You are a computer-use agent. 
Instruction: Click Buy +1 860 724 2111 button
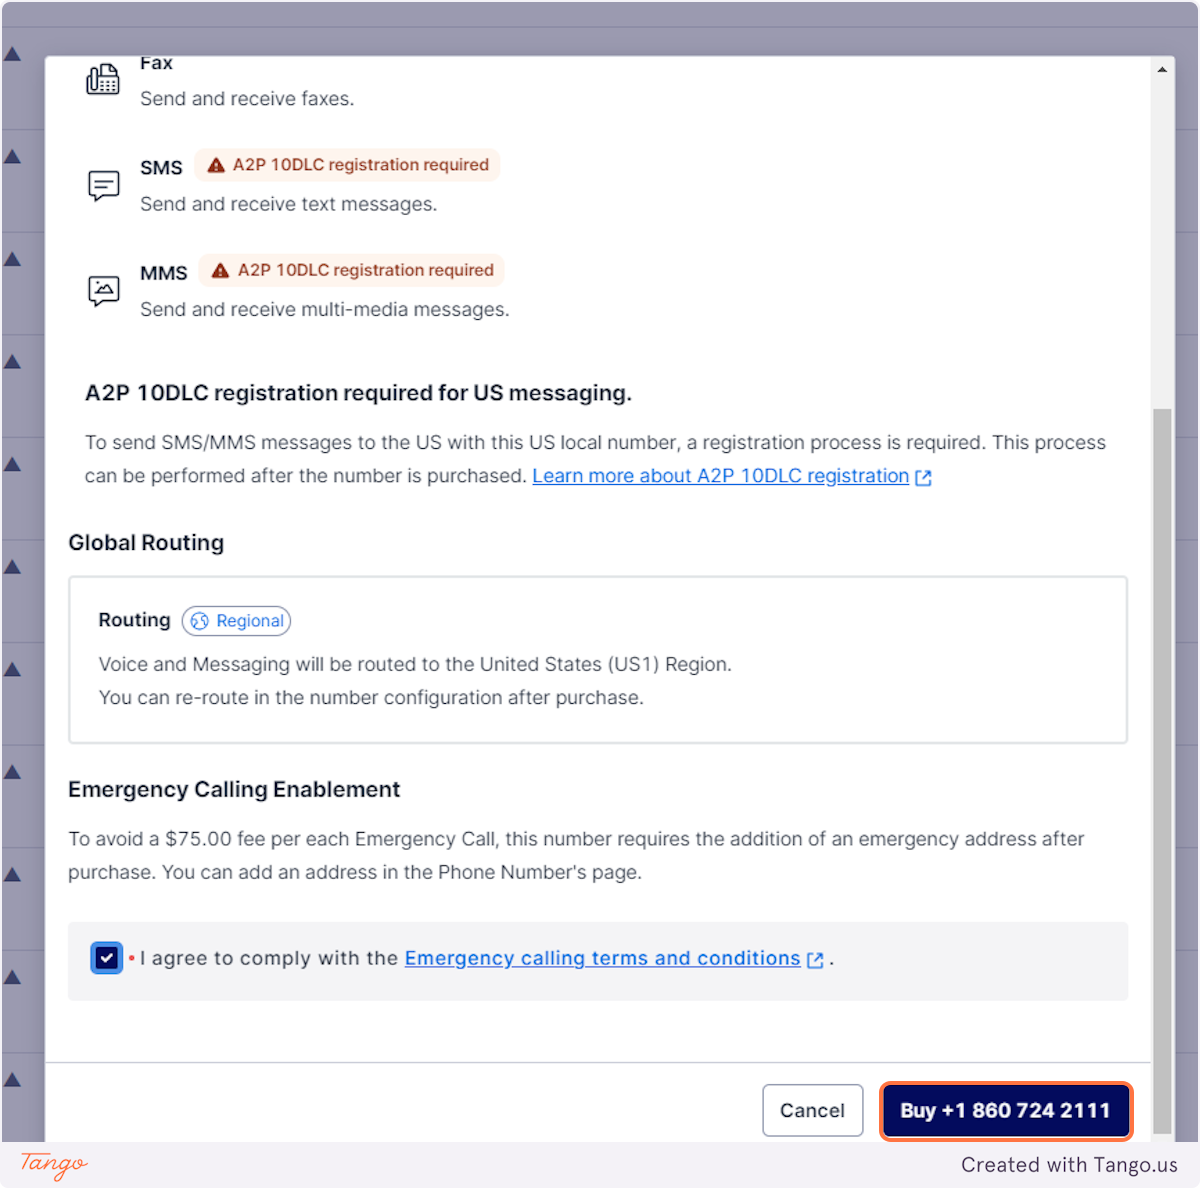click(x=1005, y=1110)
